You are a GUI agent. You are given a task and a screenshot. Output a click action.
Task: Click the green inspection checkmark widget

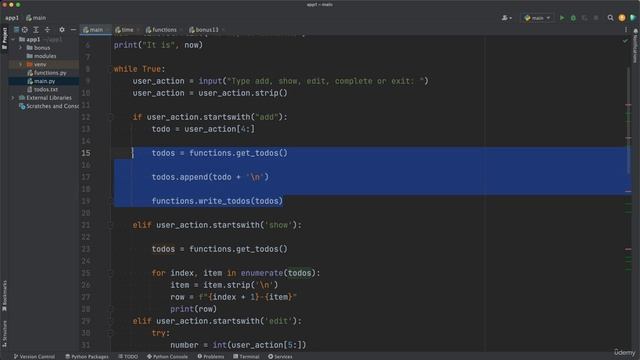625,41
